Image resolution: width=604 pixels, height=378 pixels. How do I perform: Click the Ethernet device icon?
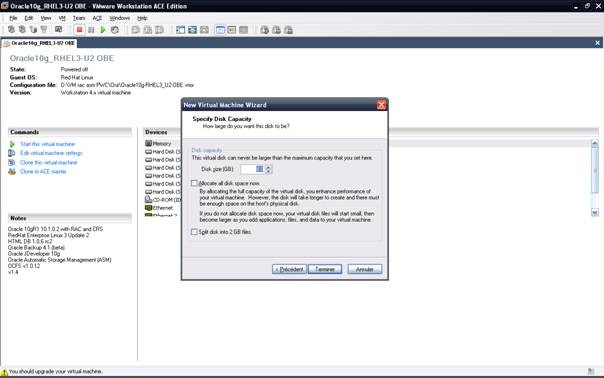(148, 208)
